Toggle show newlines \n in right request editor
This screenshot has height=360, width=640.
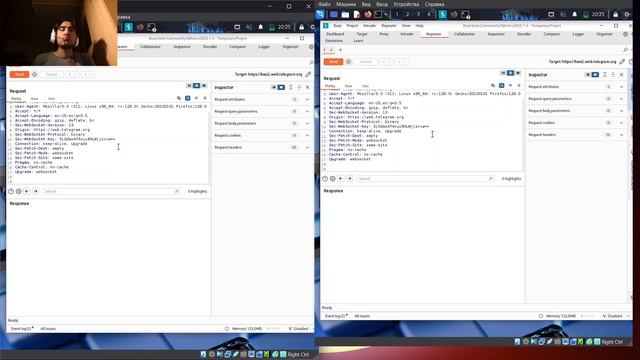tap(510, 86)
